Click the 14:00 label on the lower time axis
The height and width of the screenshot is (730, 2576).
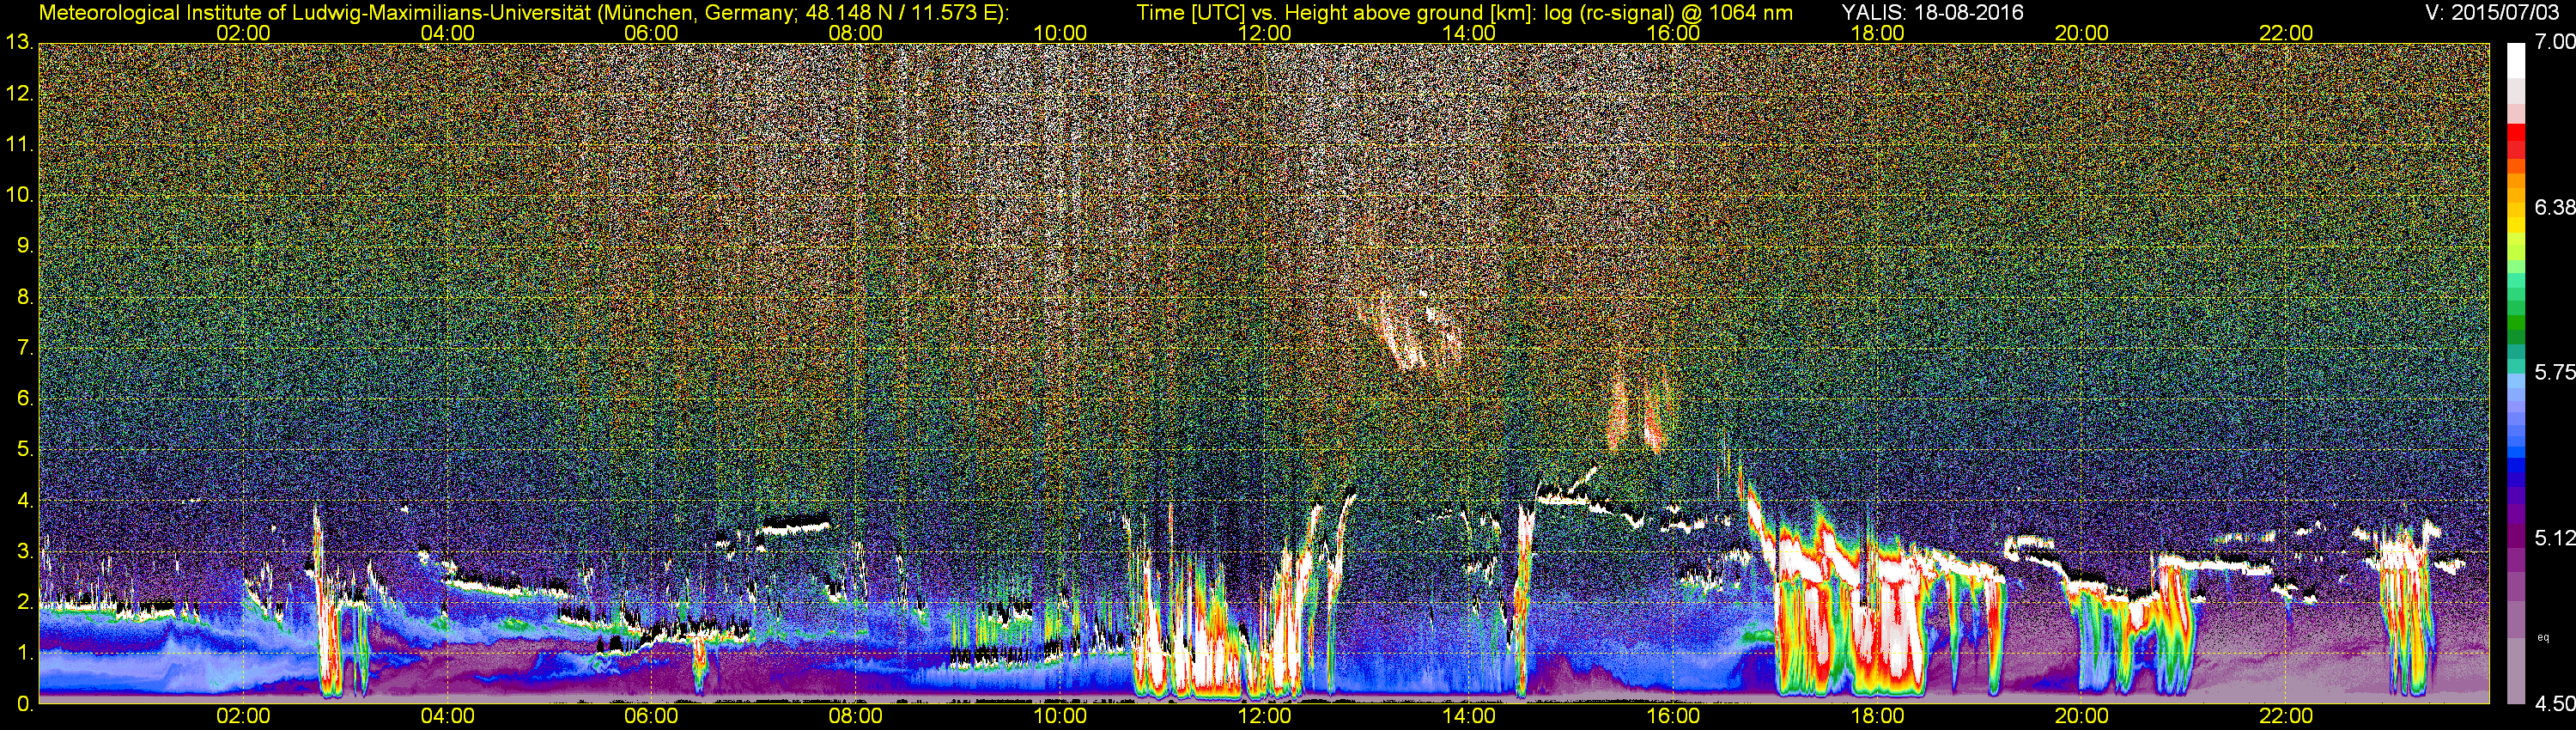[1469, 717]
